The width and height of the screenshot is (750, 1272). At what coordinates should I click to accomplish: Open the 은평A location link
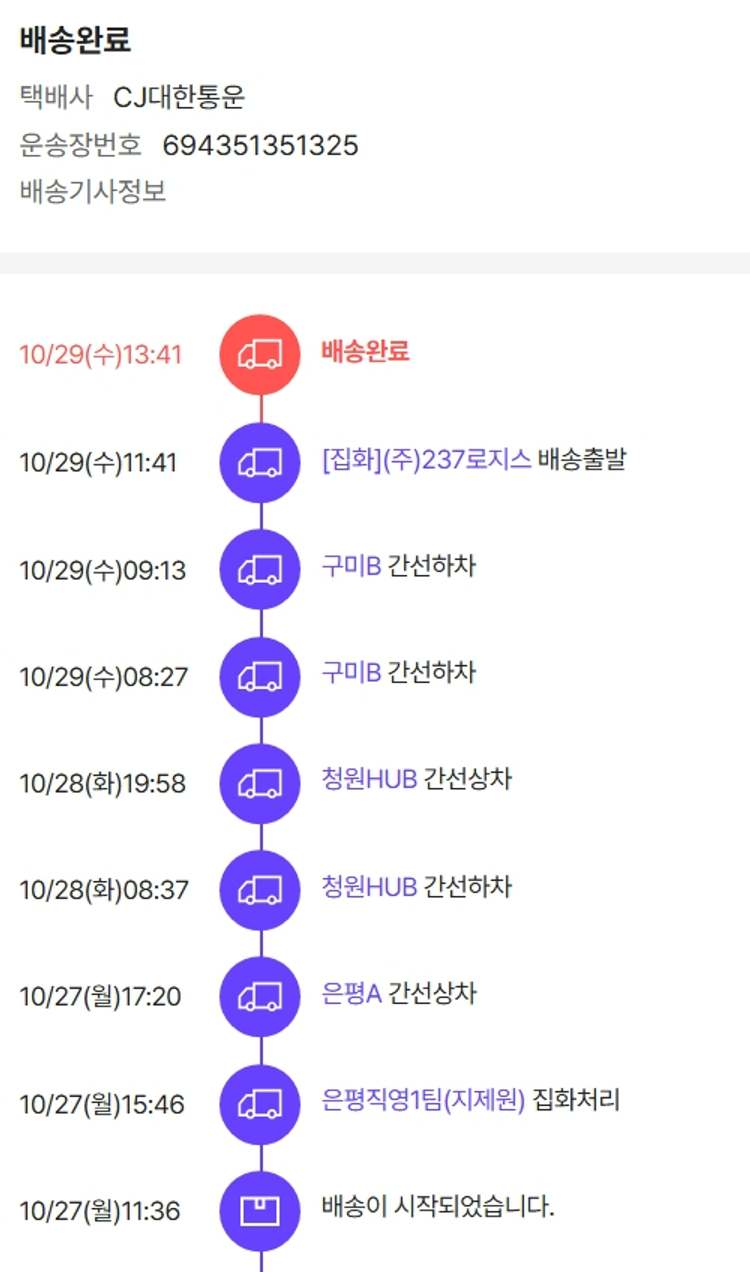tap(352, 993)
